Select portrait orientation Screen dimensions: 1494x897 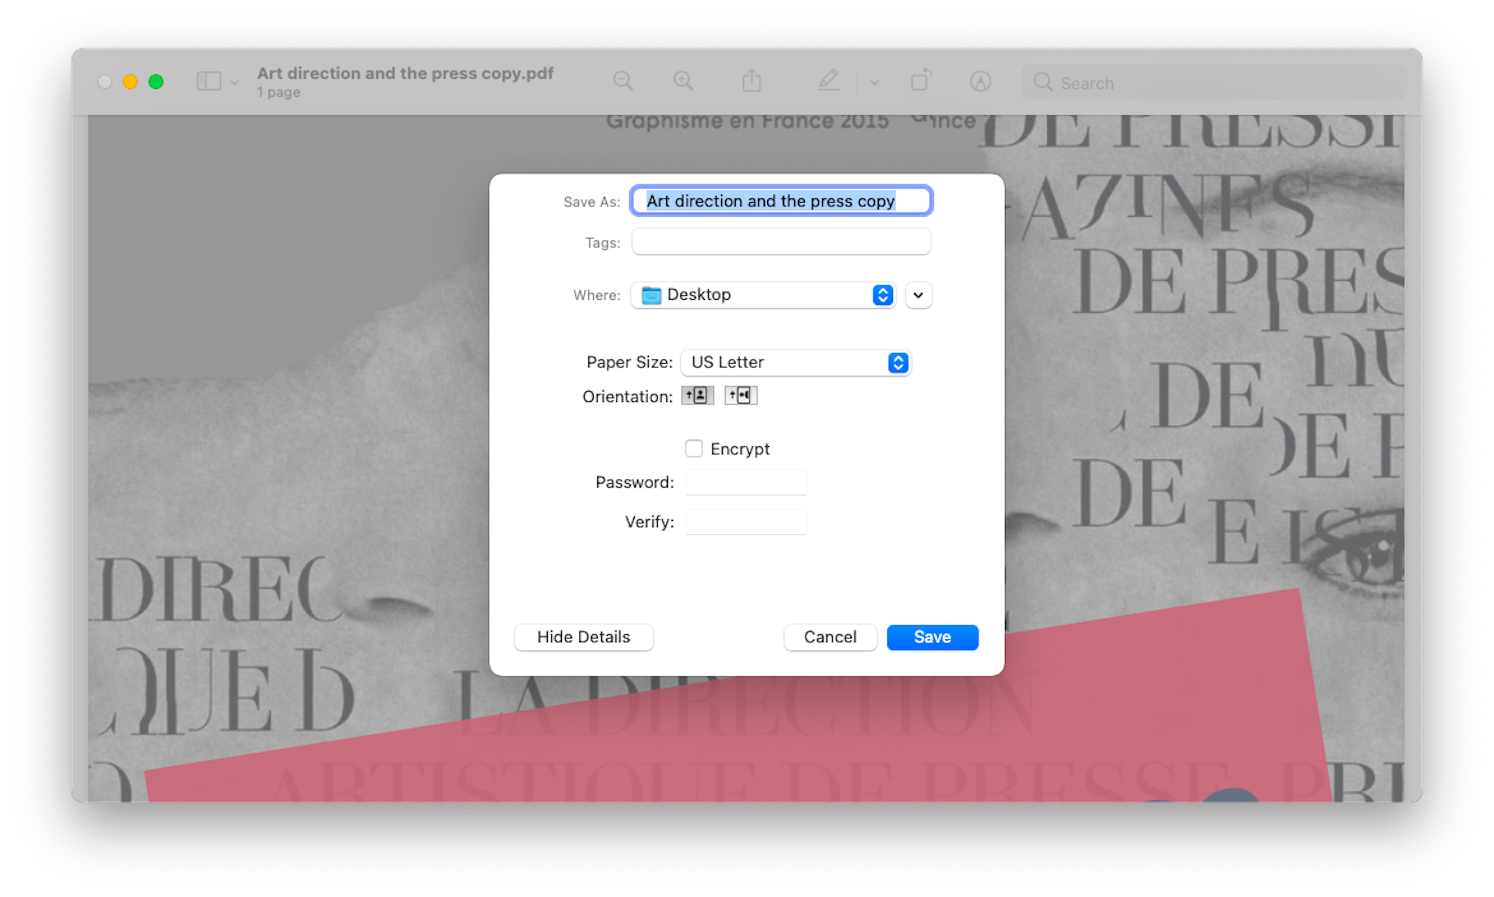[697, 394]
